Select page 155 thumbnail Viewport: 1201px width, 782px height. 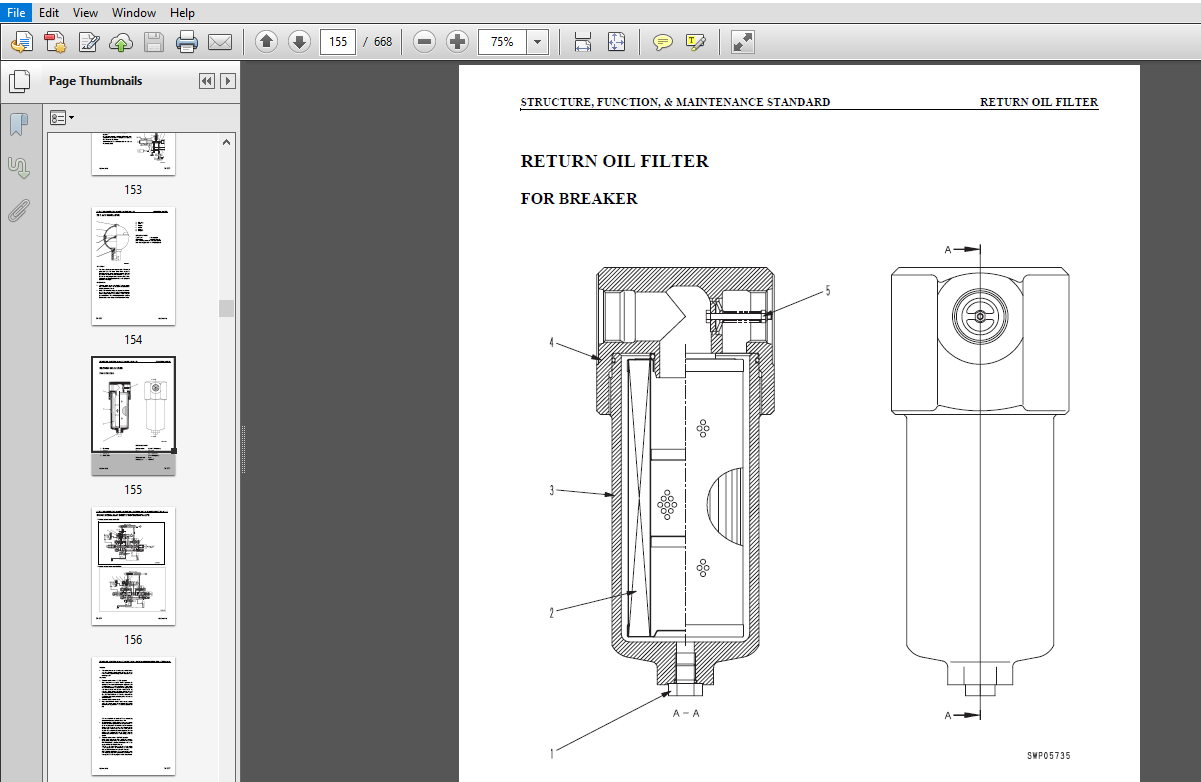point(133,415)
